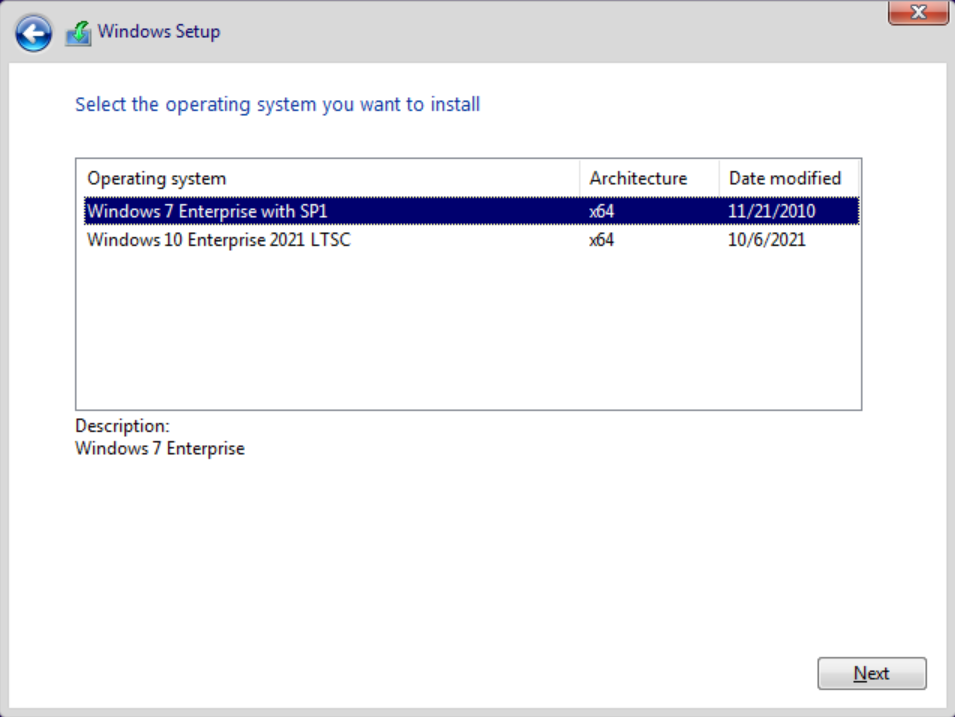Sort by Operating system column header
Screen dimensions: 955x717
157,179
